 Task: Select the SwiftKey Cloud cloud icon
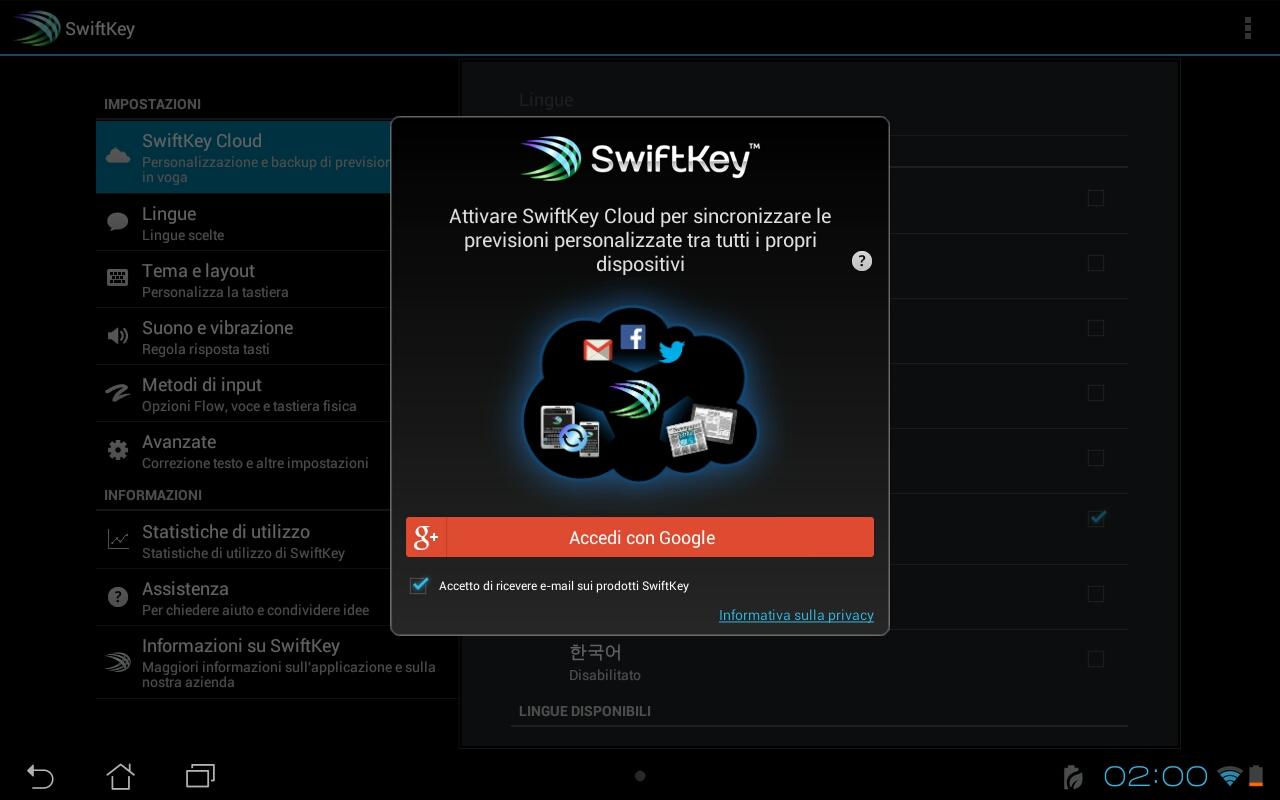tap(118, 155)
